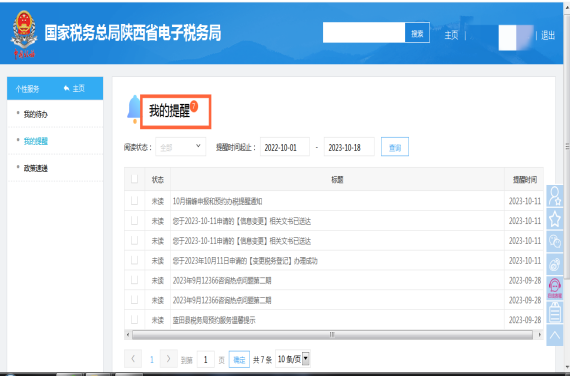Click the 主页 link in top header
The image size is (570, 377).
[451, 35]
